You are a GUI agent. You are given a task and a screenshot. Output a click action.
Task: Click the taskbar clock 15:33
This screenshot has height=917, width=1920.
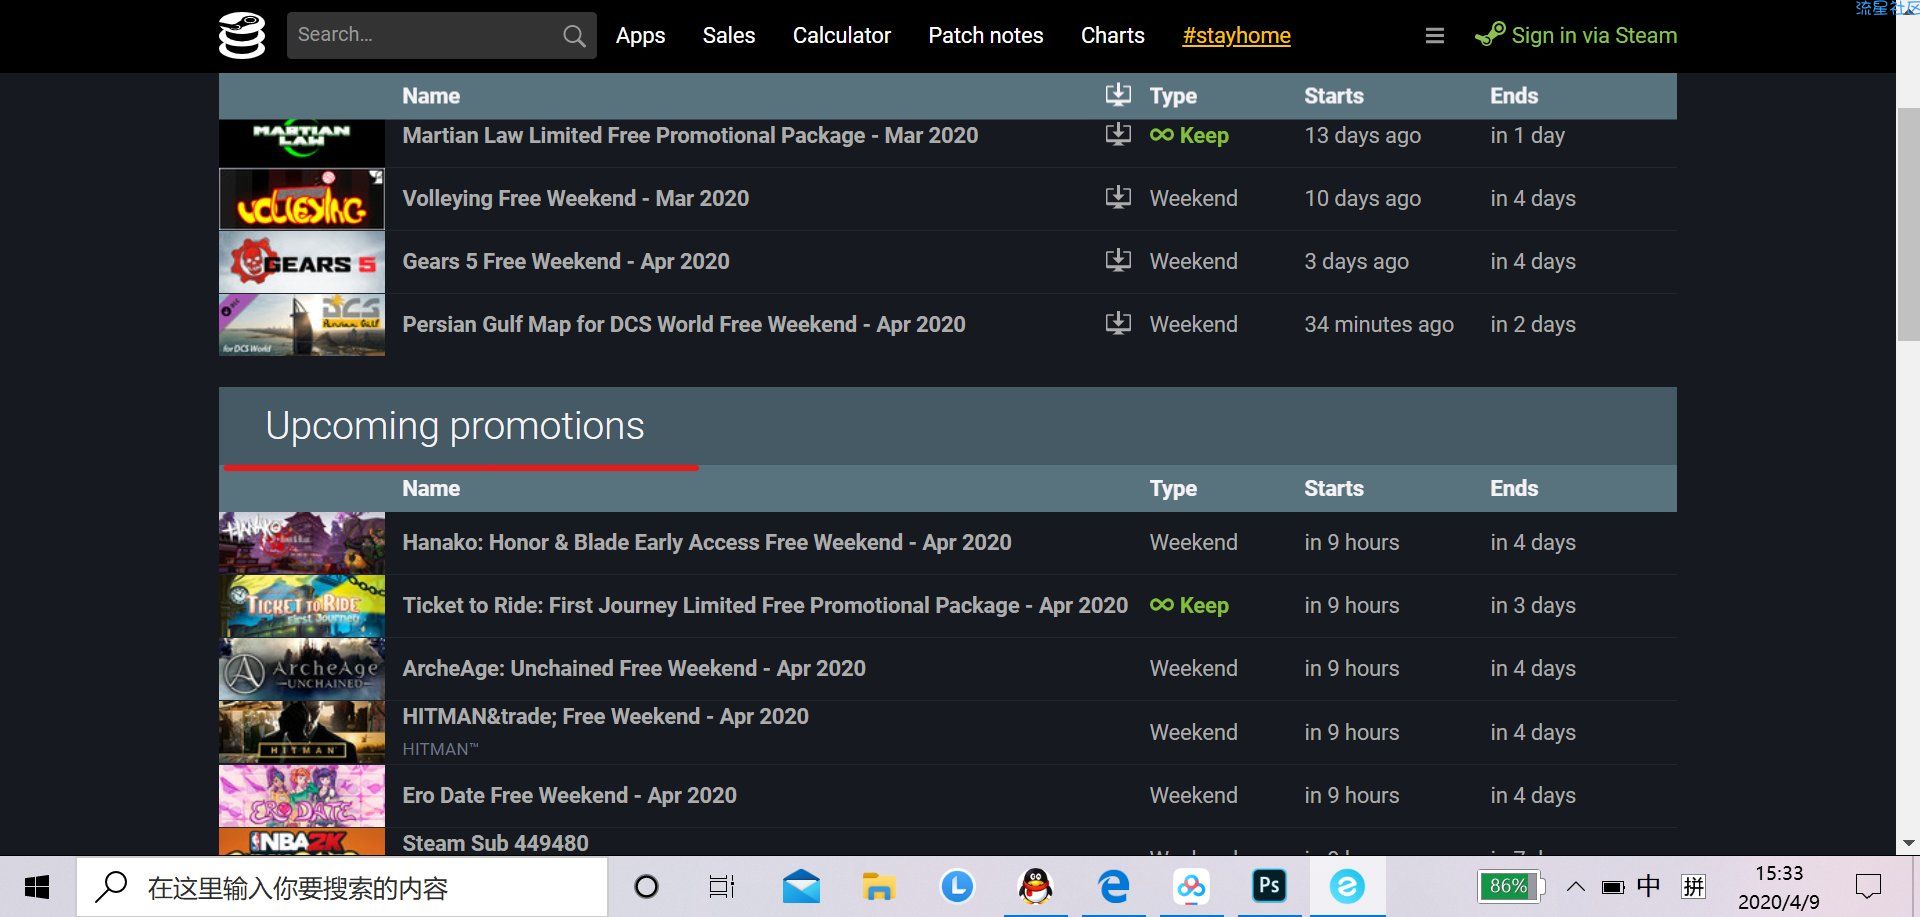tap(1779, 873)
